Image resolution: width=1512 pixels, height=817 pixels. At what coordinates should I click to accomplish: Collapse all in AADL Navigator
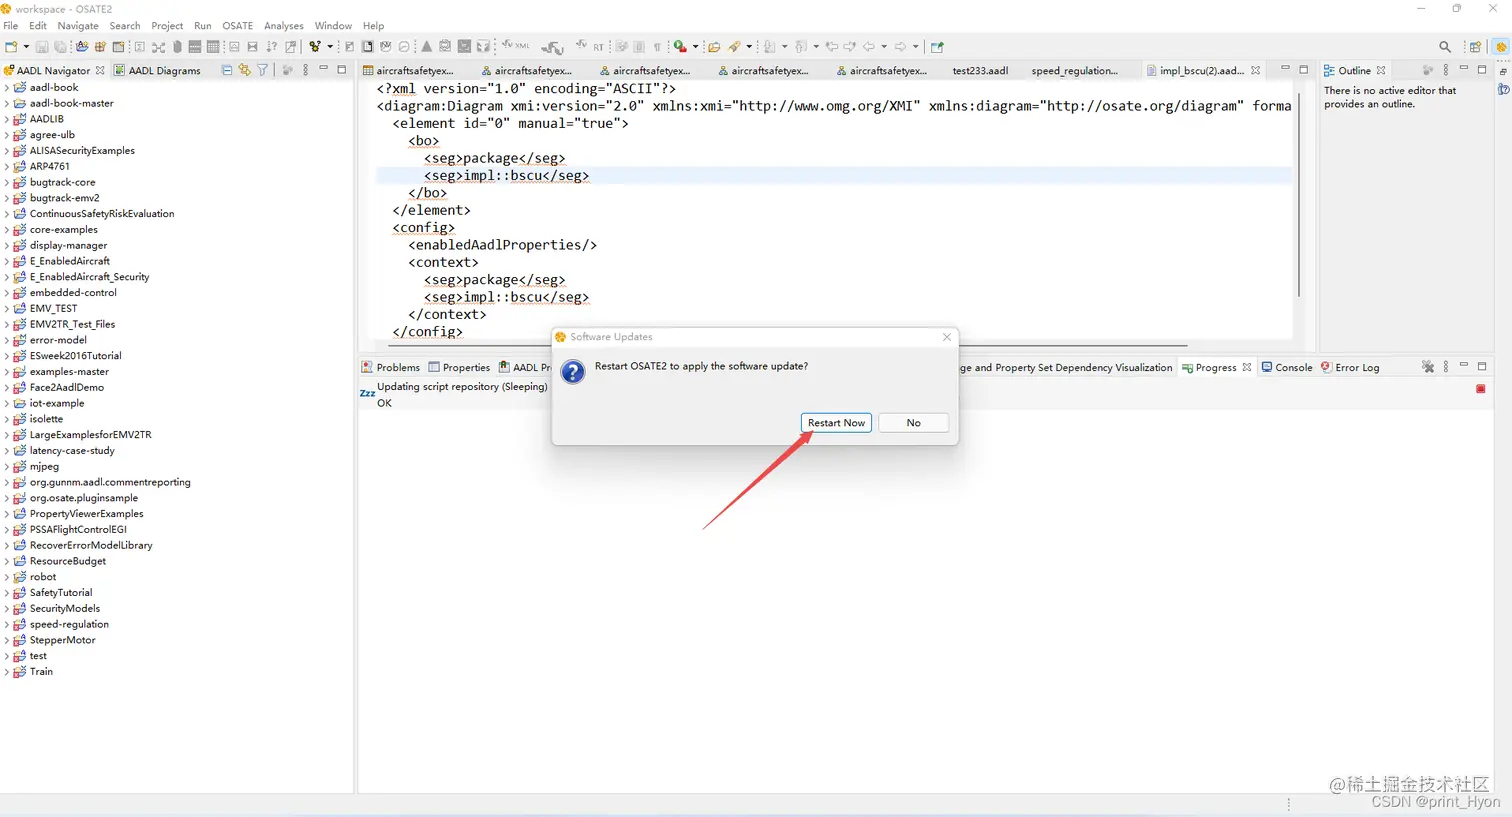227,70
